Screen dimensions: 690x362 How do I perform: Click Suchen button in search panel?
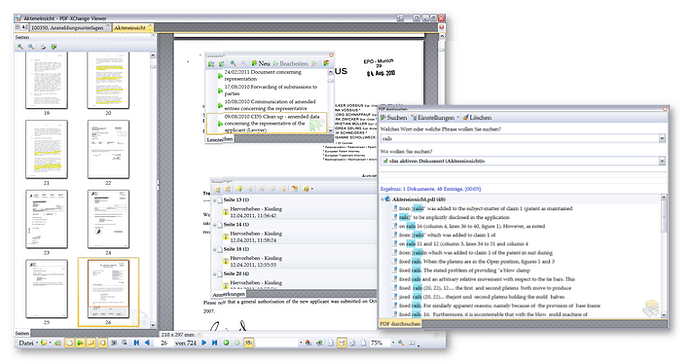(x=394, y=117)
